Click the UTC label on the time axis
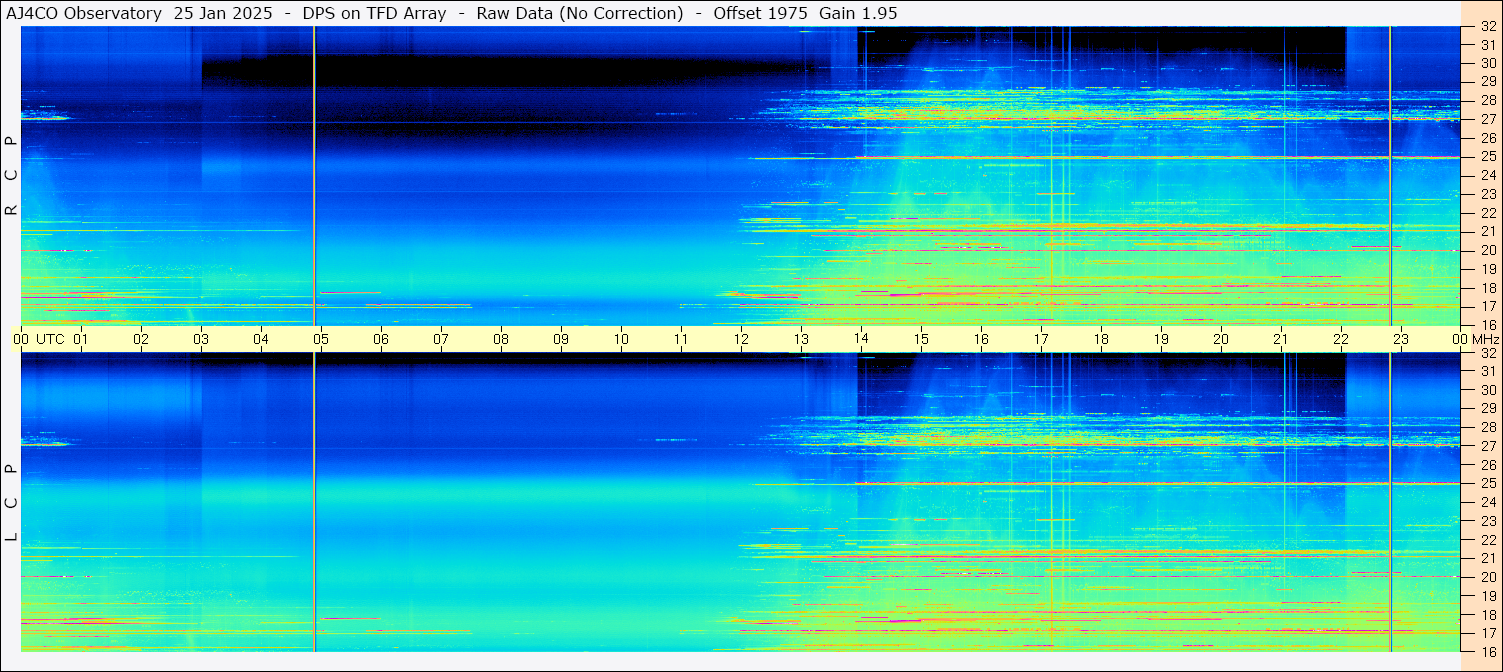 (51, 339)
